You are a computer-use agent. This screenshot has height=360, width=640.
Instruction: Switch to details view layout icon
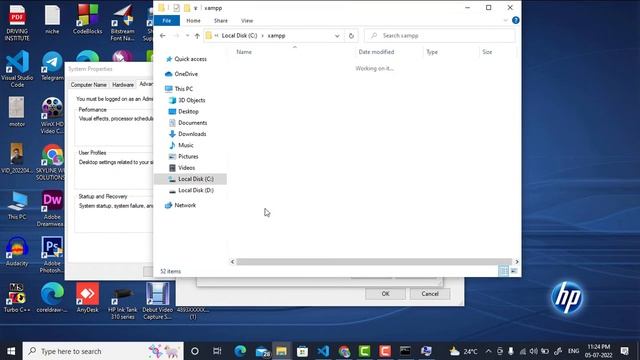[x=503, y=271]
